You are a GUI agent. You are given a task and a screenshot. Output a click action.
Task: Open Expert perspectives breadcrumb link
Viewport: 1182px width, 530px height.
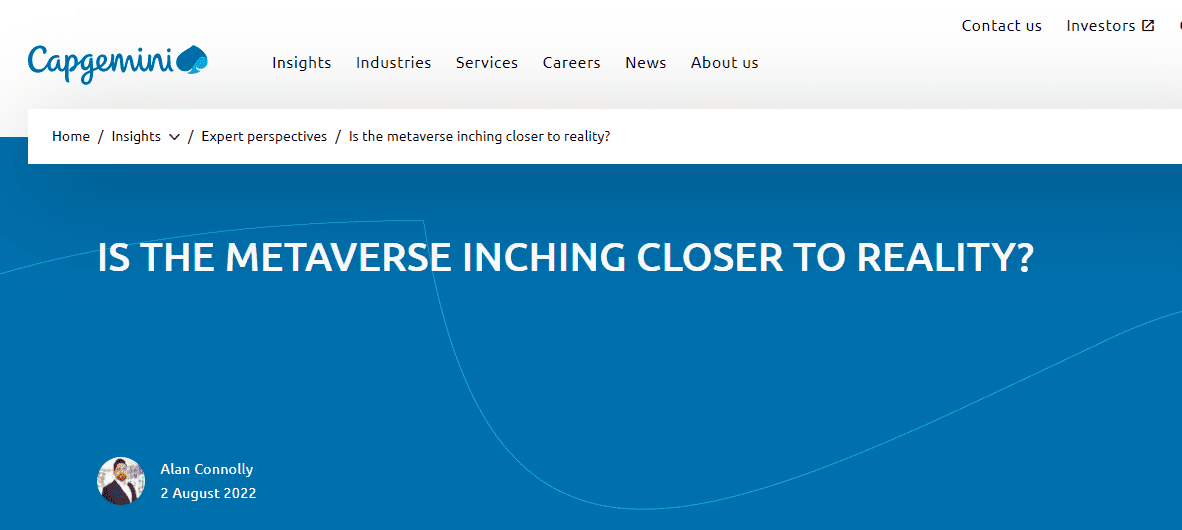point(264,136)
